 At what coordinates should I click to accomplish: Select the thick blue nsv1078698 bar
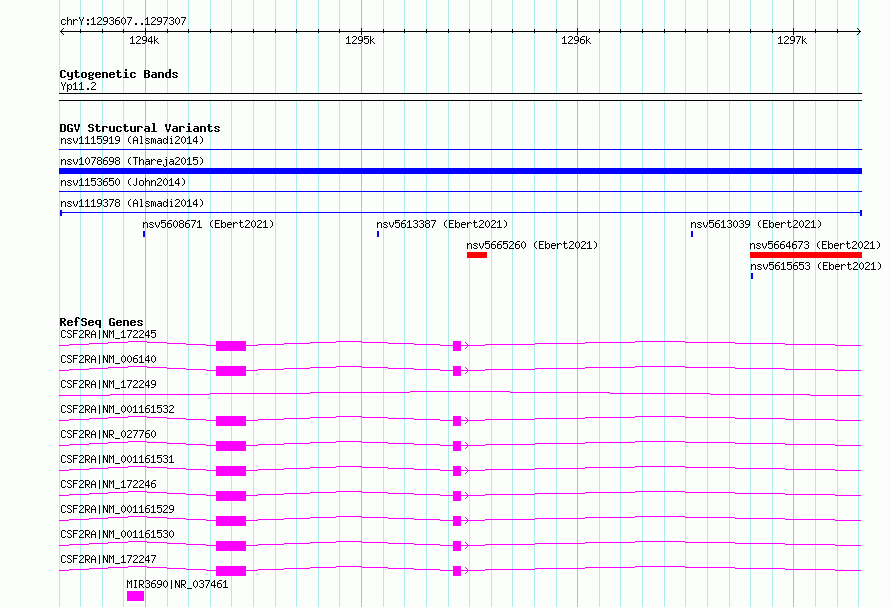click(x=460, y=171)
